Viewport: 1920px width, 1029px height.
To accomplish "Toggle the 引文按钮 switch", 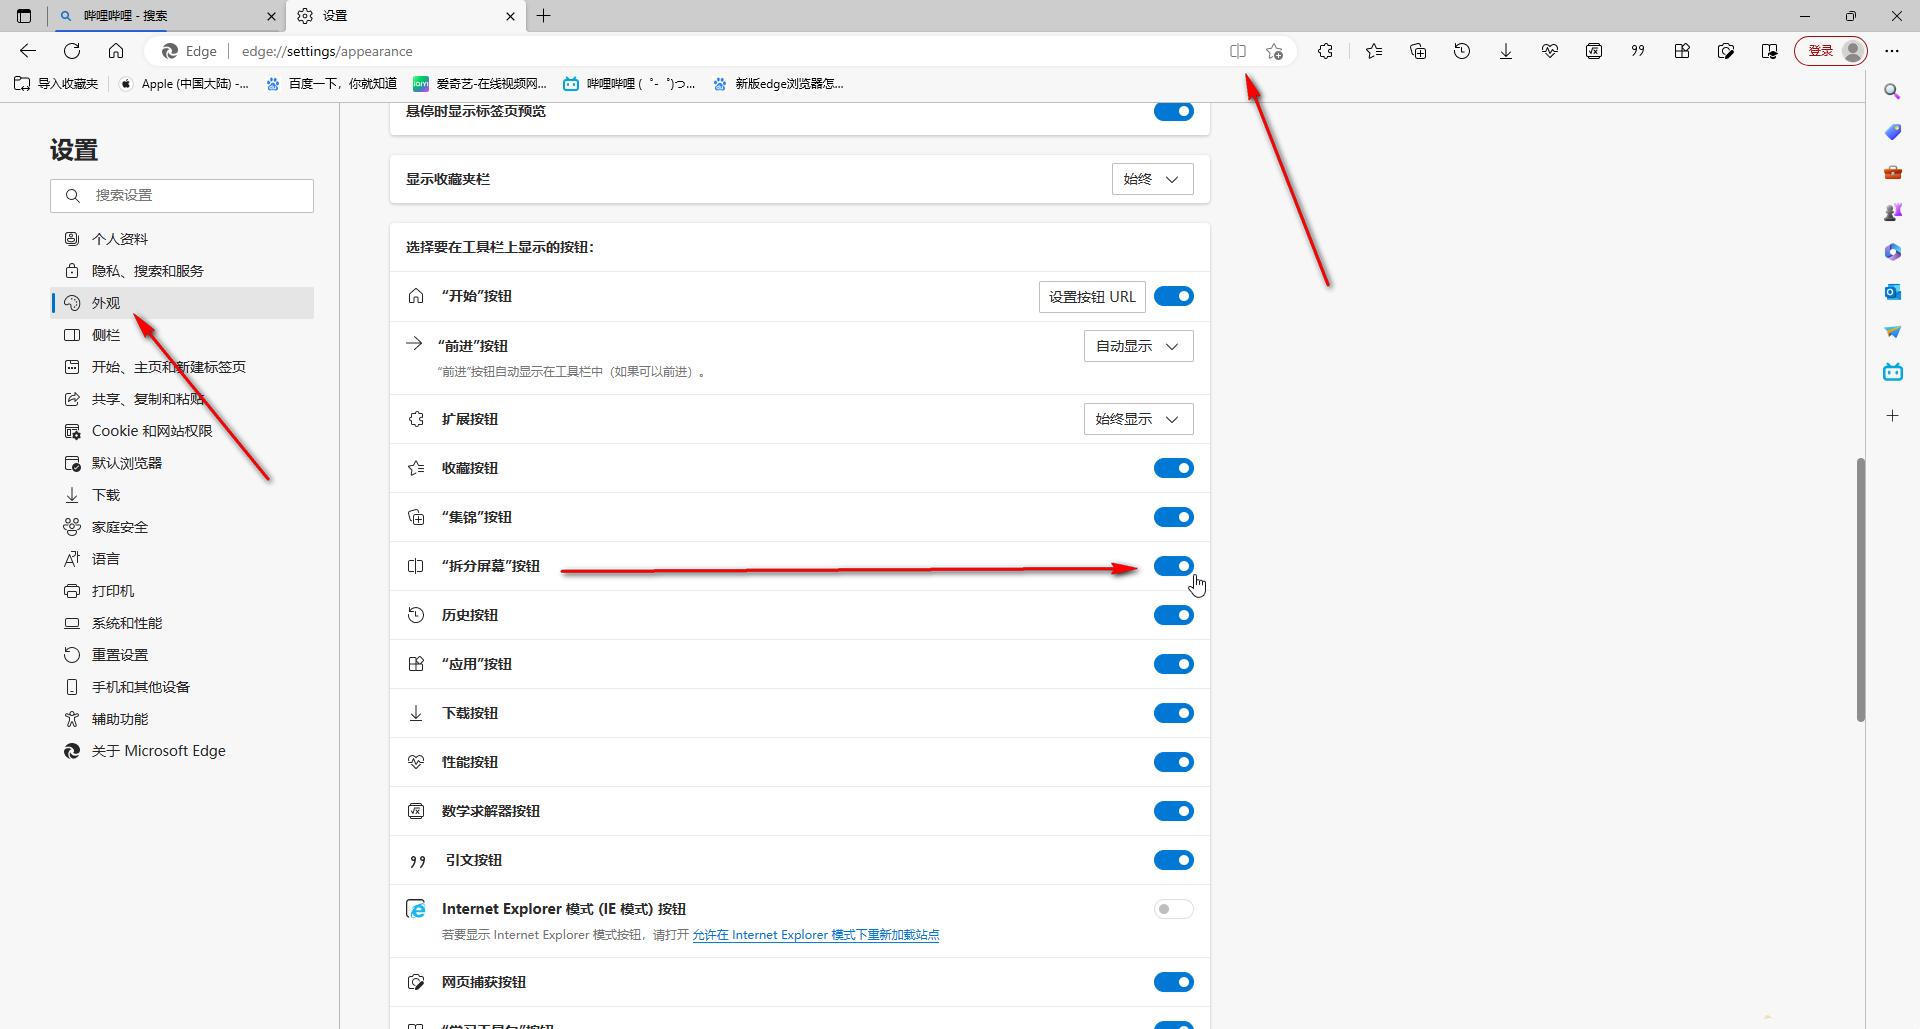I will pos(1174,860).
